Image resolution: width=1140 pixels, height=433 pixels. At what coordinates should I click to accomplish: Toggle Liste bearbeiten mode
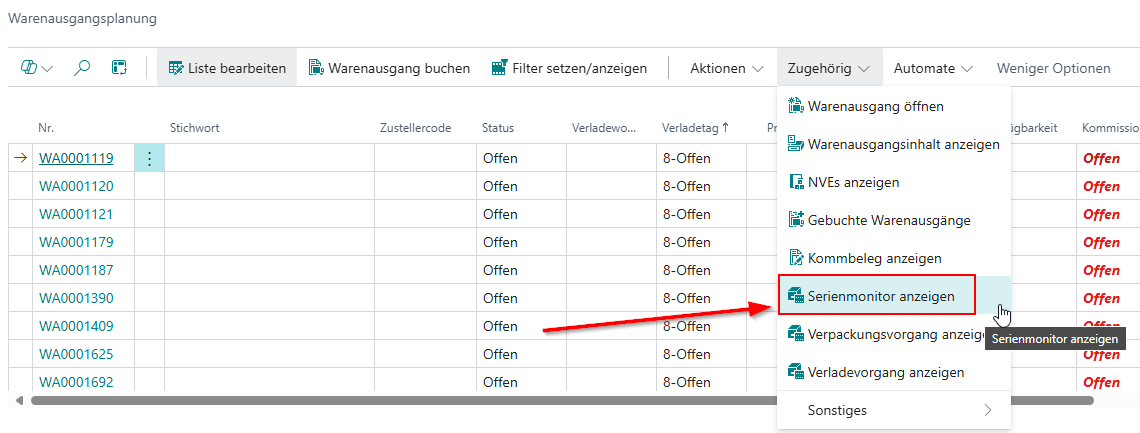point(227,68)
